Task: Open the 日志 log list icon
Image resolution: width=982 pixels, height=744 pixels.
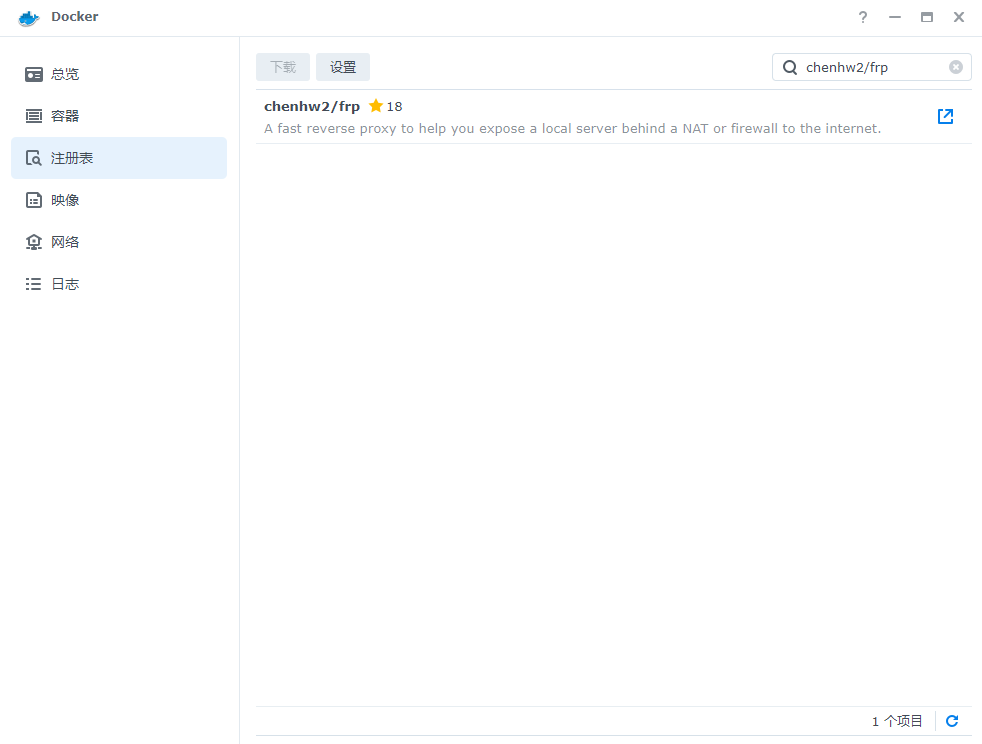Action: pyautogui.click(x=34, y=284)
